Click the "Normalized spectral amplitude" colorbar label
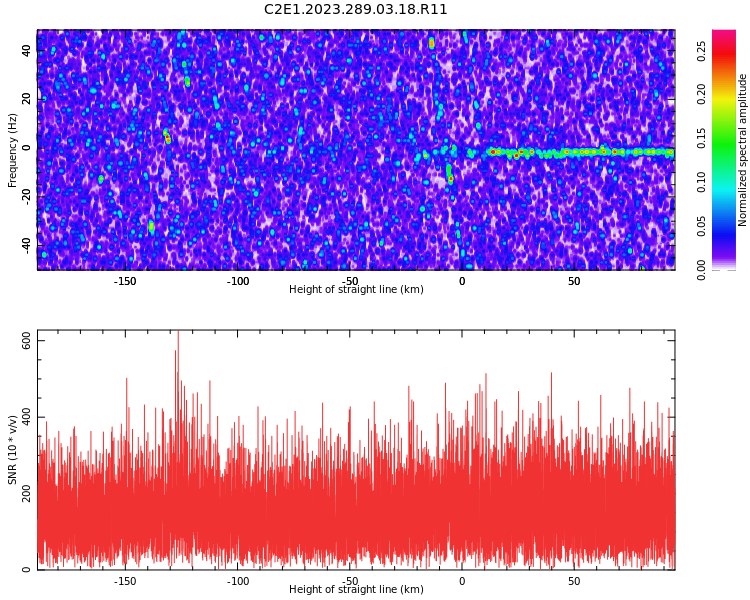The image size is (750, 600). click(x=742, y=150)
